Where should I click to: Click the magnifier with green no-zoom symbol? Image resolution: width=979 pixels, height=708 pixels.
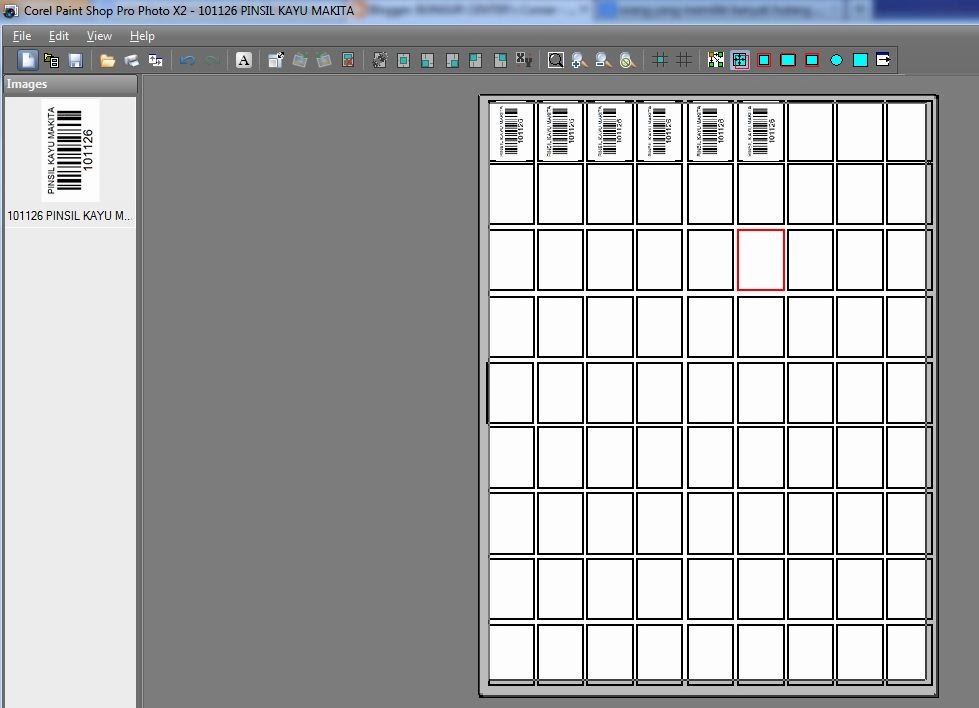coord(627,60)
